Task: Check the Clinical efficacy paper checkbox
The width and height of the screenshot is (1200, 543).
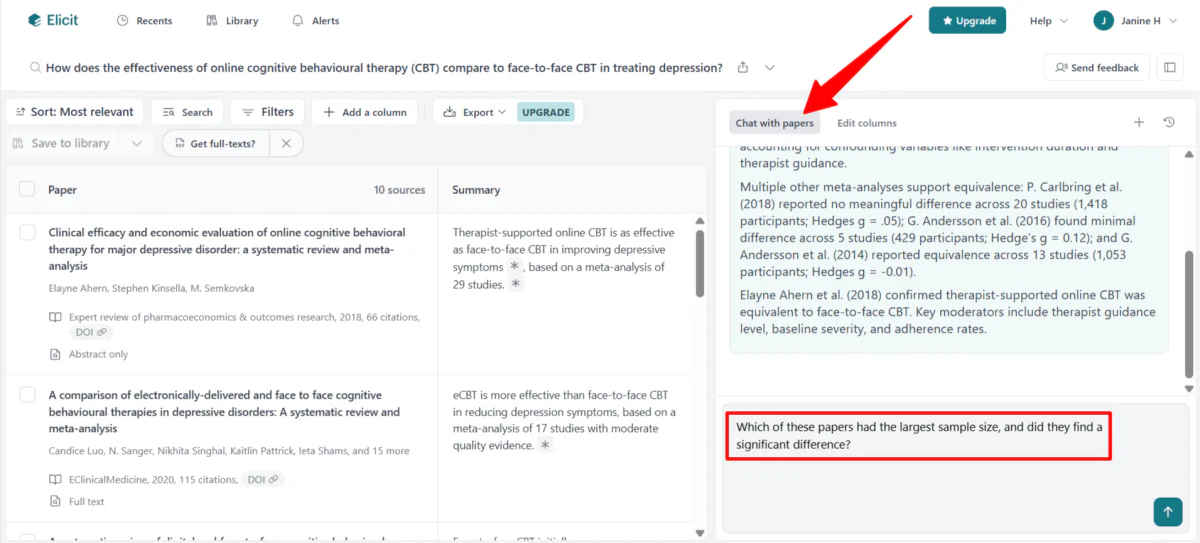Action: [x=27, y=232]
